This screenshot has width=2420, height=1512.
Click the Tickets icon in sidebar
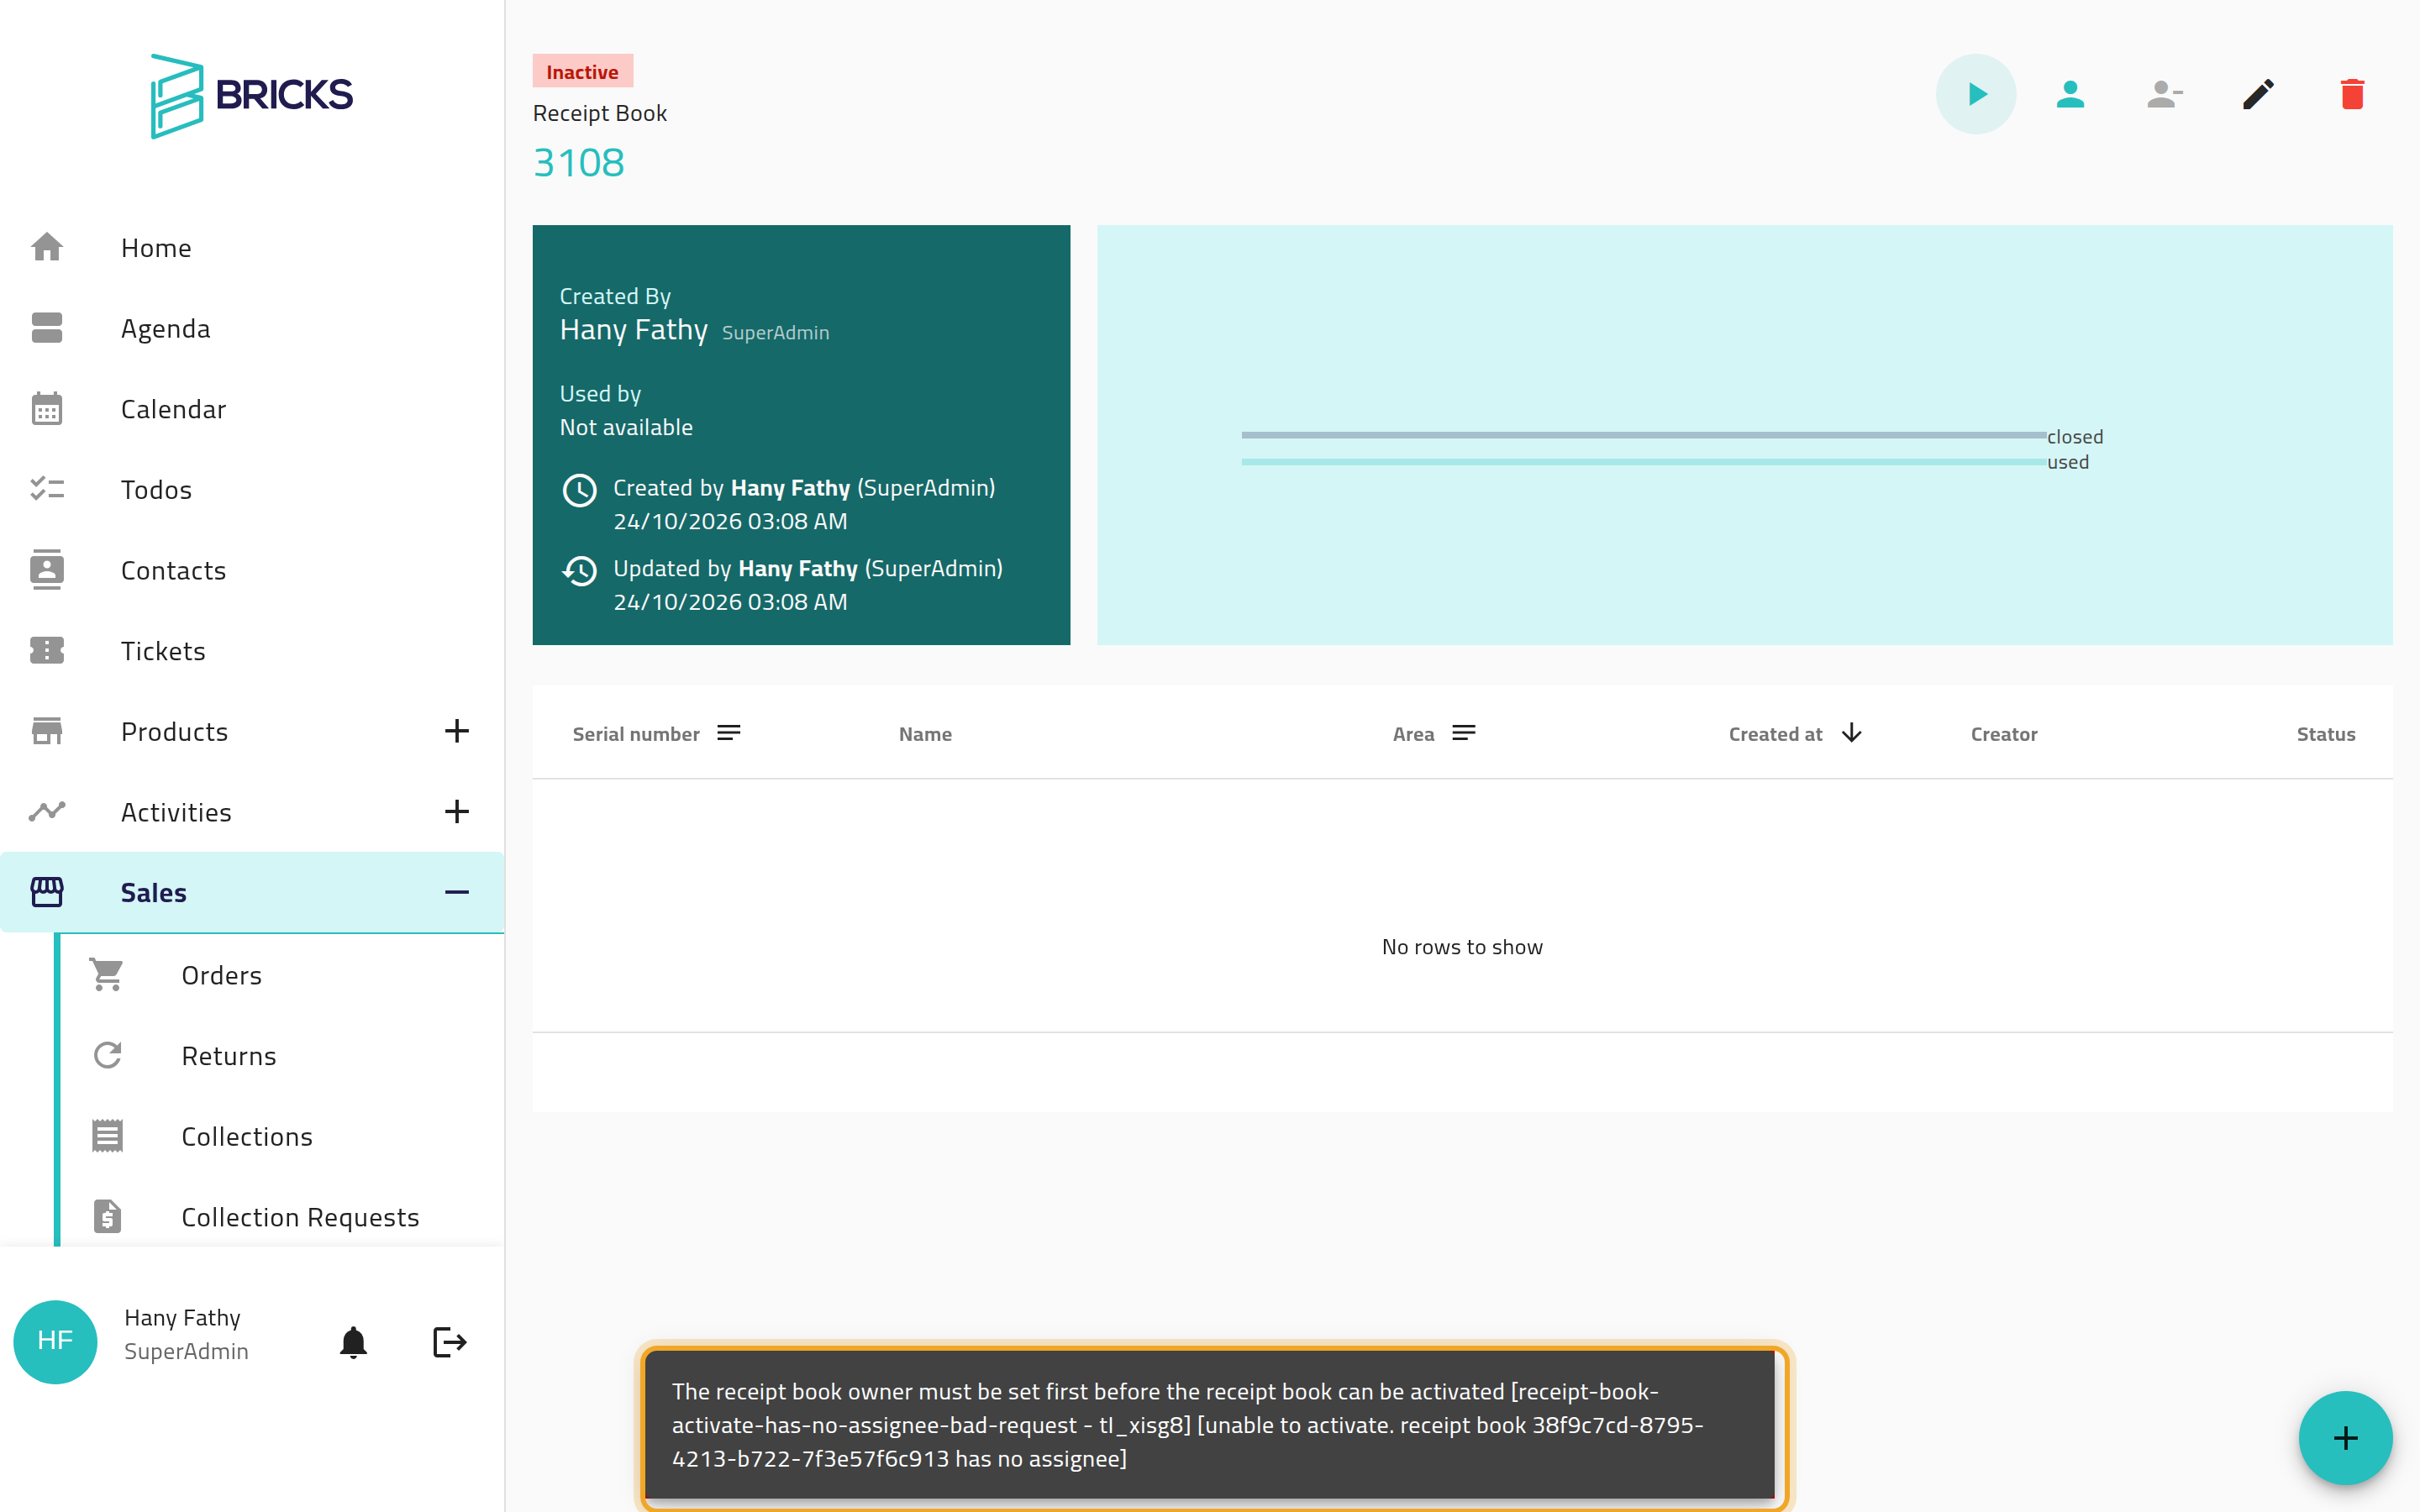pyautogui.click(x=47, y=650)
